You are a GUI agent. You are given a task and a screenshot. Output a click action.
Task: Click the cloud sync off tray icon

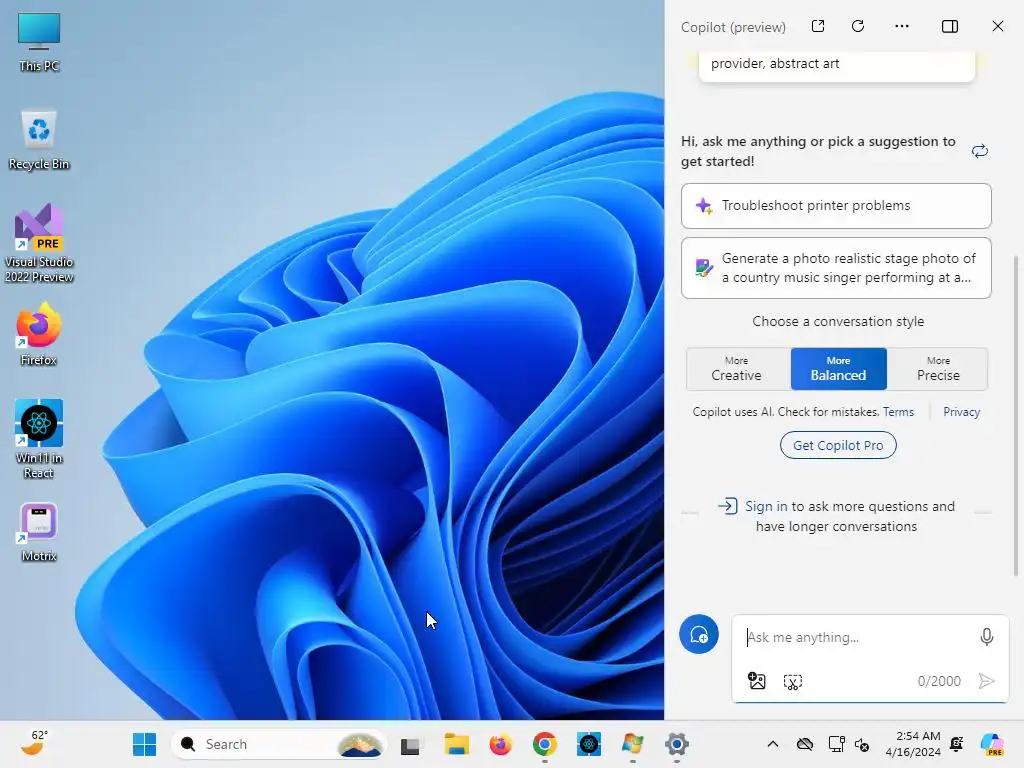pos(805,744)
